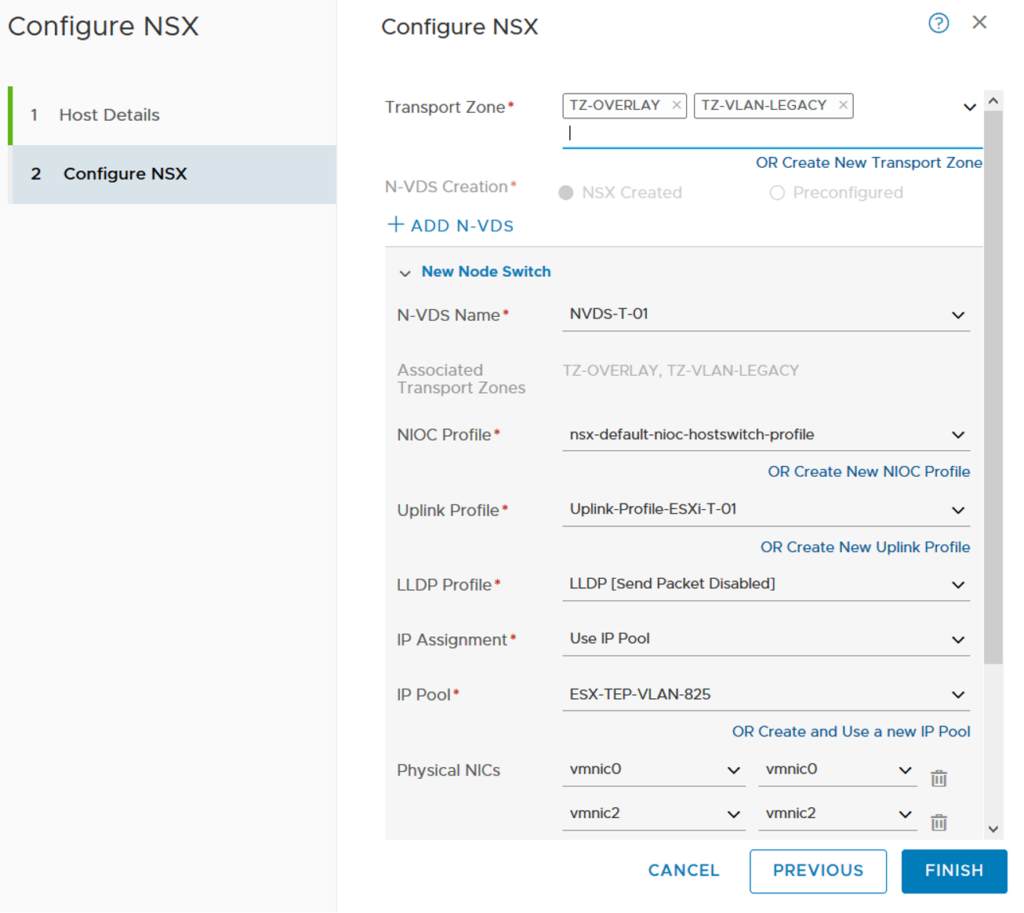Click the ADD N-VDS label

462,226
